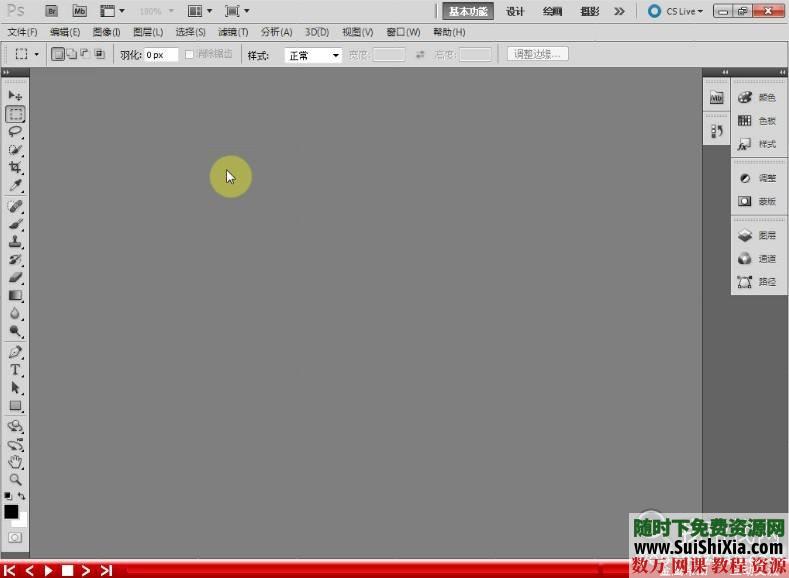Select the Blur tool
The height and width of the screenshot is (578, 789).
15,313
